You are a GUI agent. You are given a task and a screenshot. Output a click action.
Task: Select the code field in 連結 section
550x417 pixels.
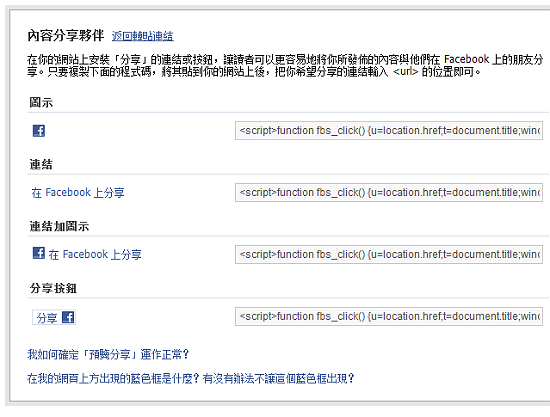pos(389,193)
